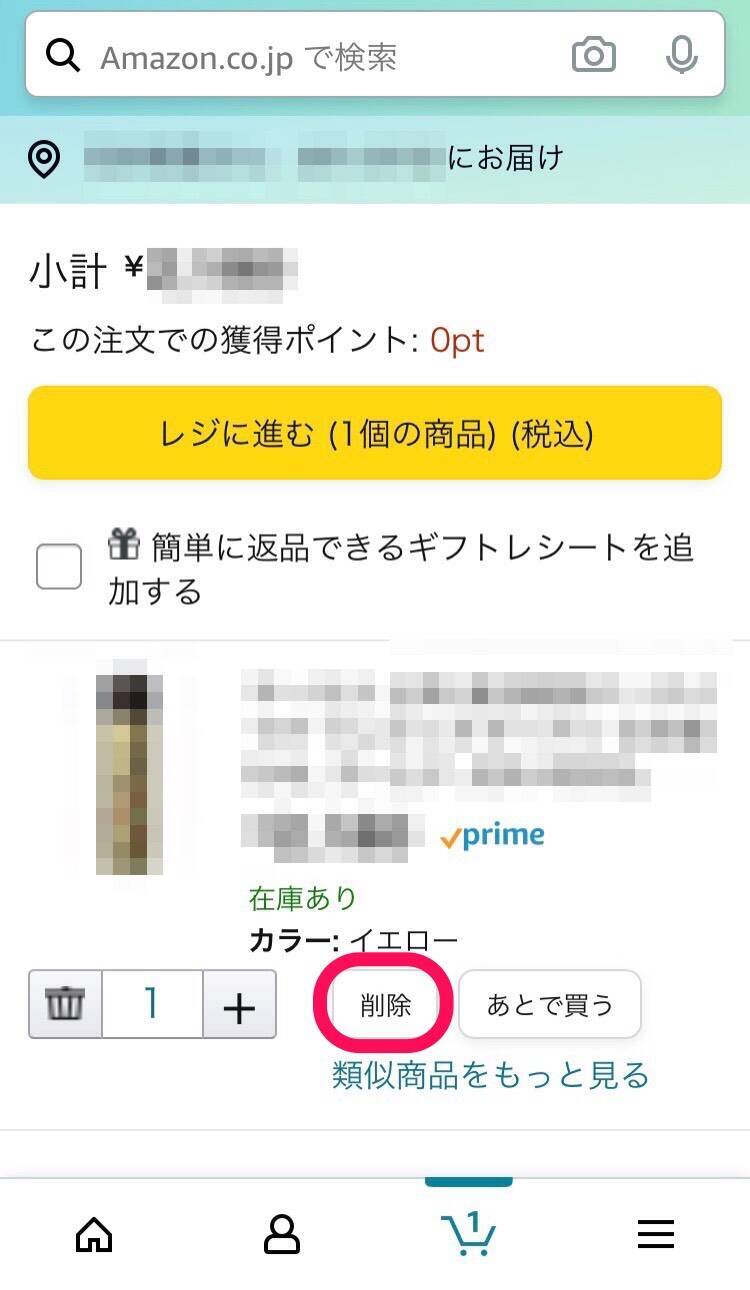Focus the Amazon.co.jp search field
Image resolution: width=750 pixels, height=1290 pixels.
coord(320,57)
